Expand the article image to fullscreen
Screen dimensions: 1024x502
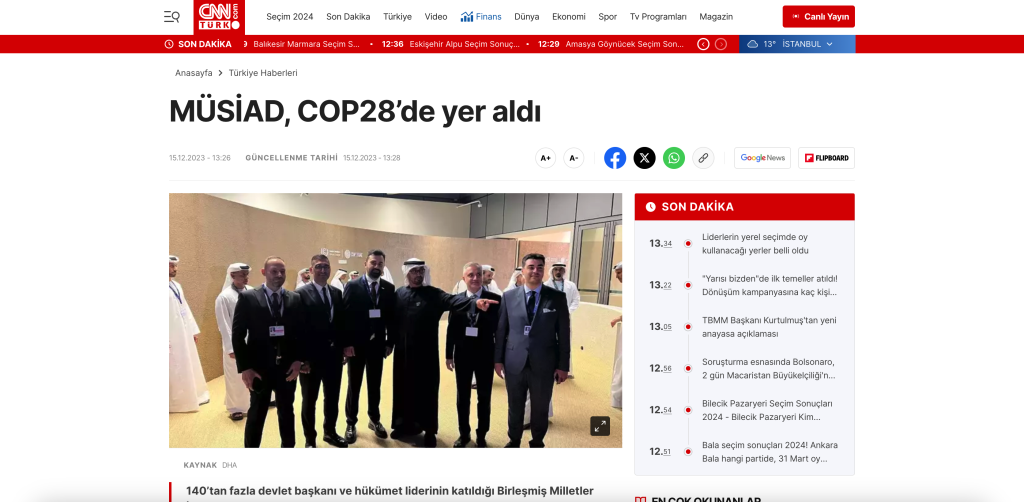[599, 425]
